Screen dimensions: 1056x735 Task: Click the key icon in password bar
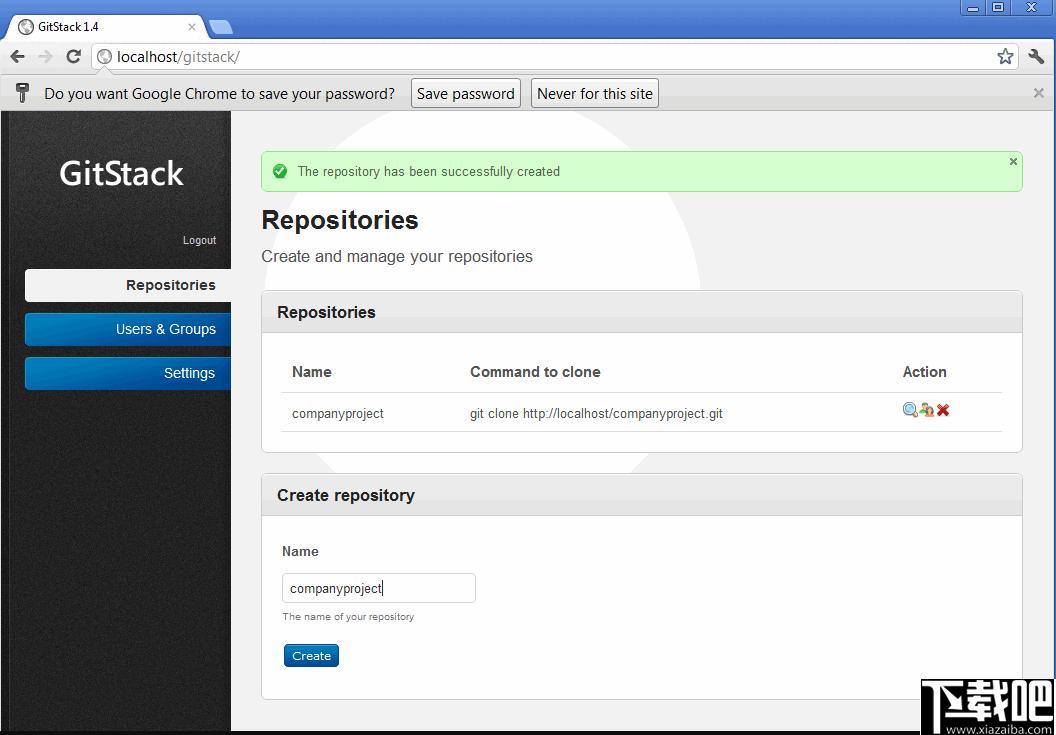point(23,94)
